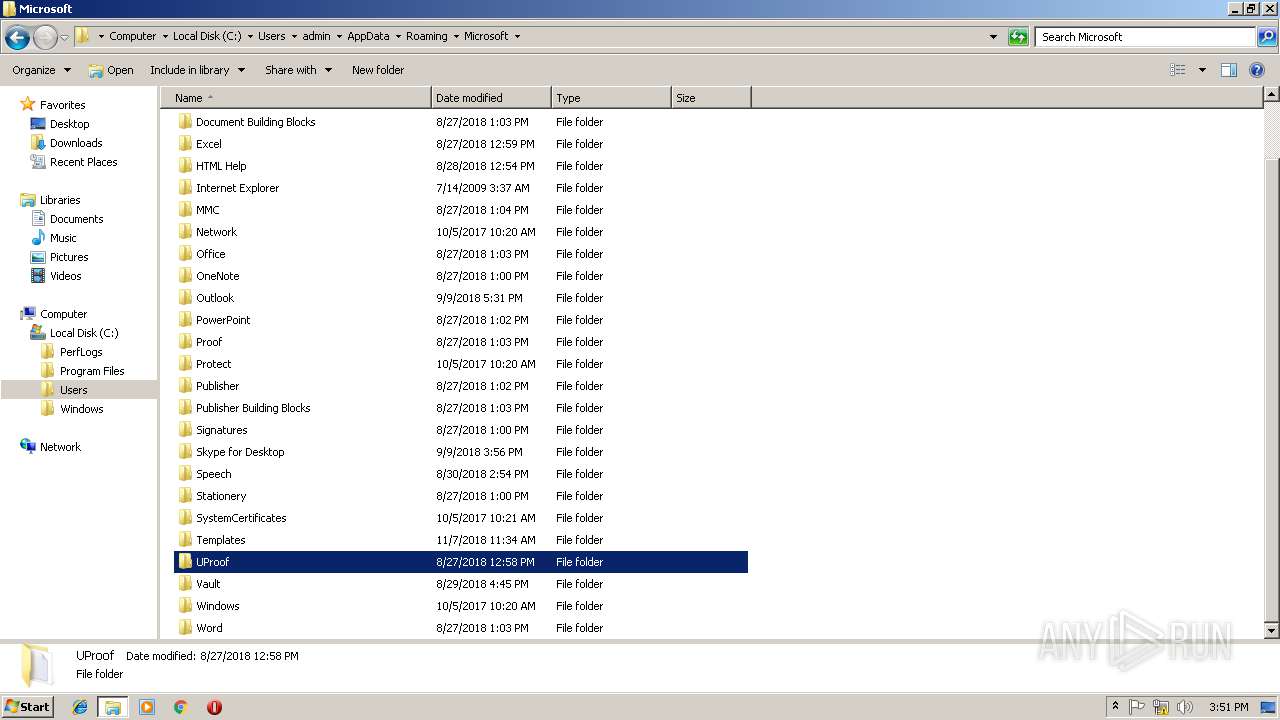Expand dropdown arrow after Users breadcrumb
The image size is (1280, 720).
tap(294, 36)
